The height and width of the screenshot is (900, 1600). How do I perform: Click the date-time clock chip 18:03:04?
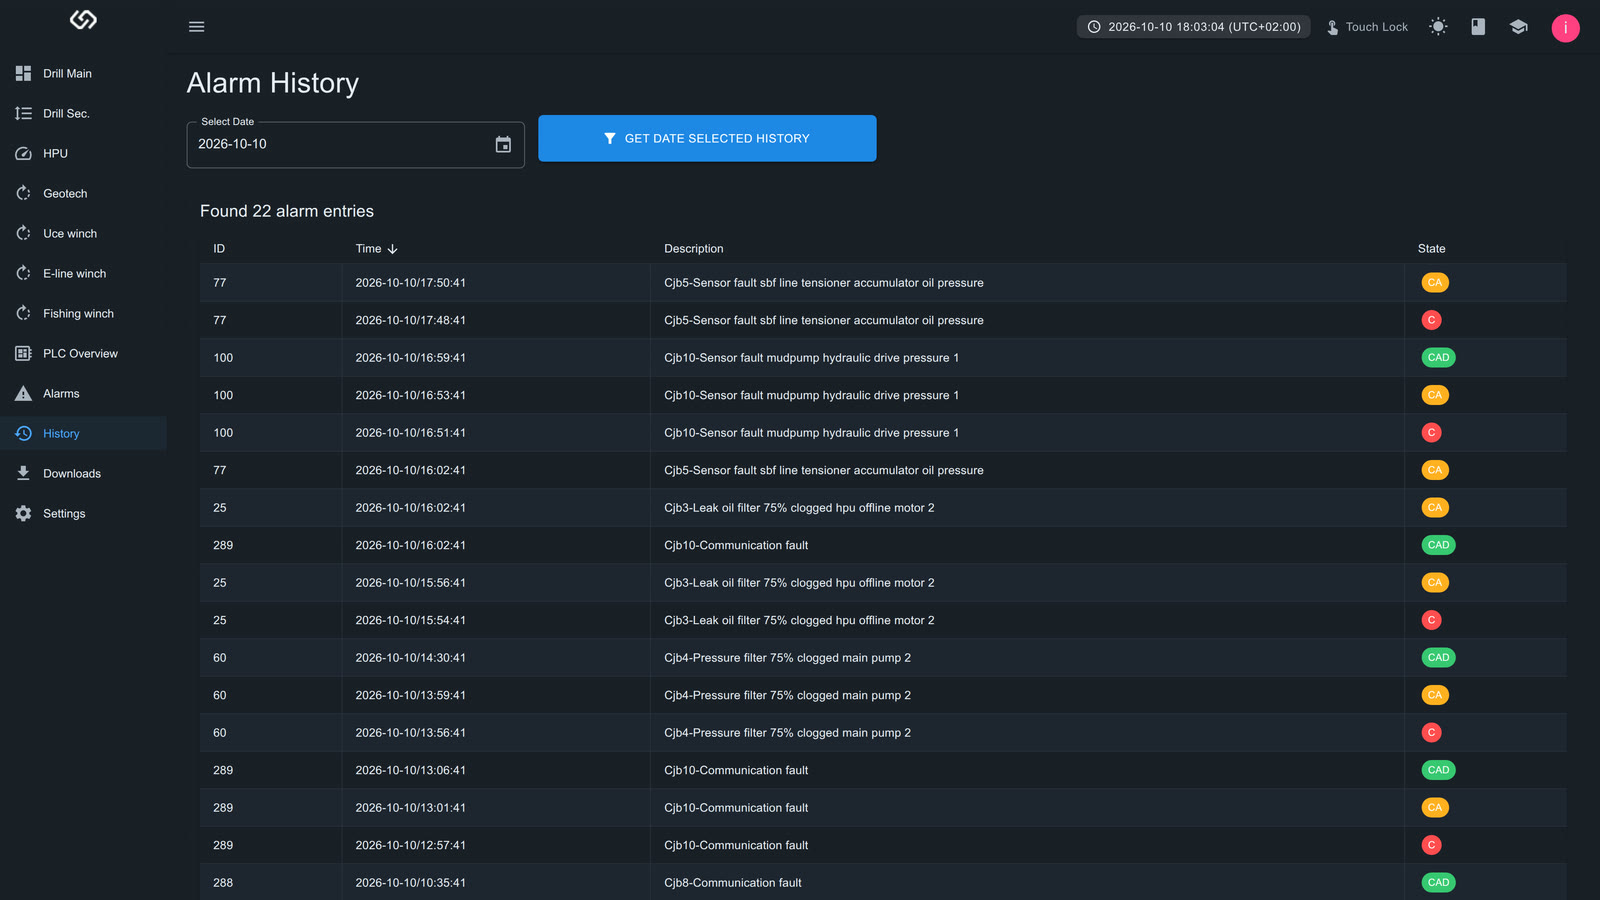[1193, 27]
